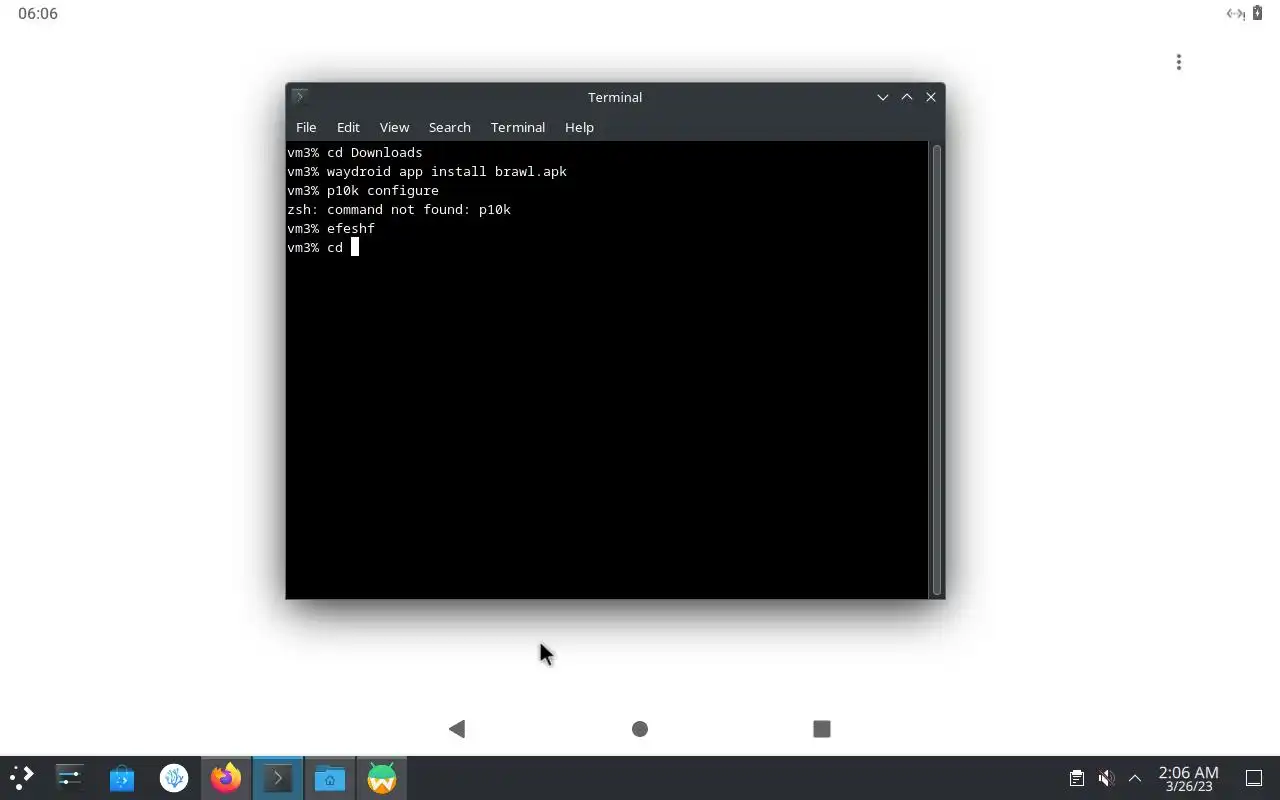
Task: Click the show desktop button
Action: coord(1253,778)
